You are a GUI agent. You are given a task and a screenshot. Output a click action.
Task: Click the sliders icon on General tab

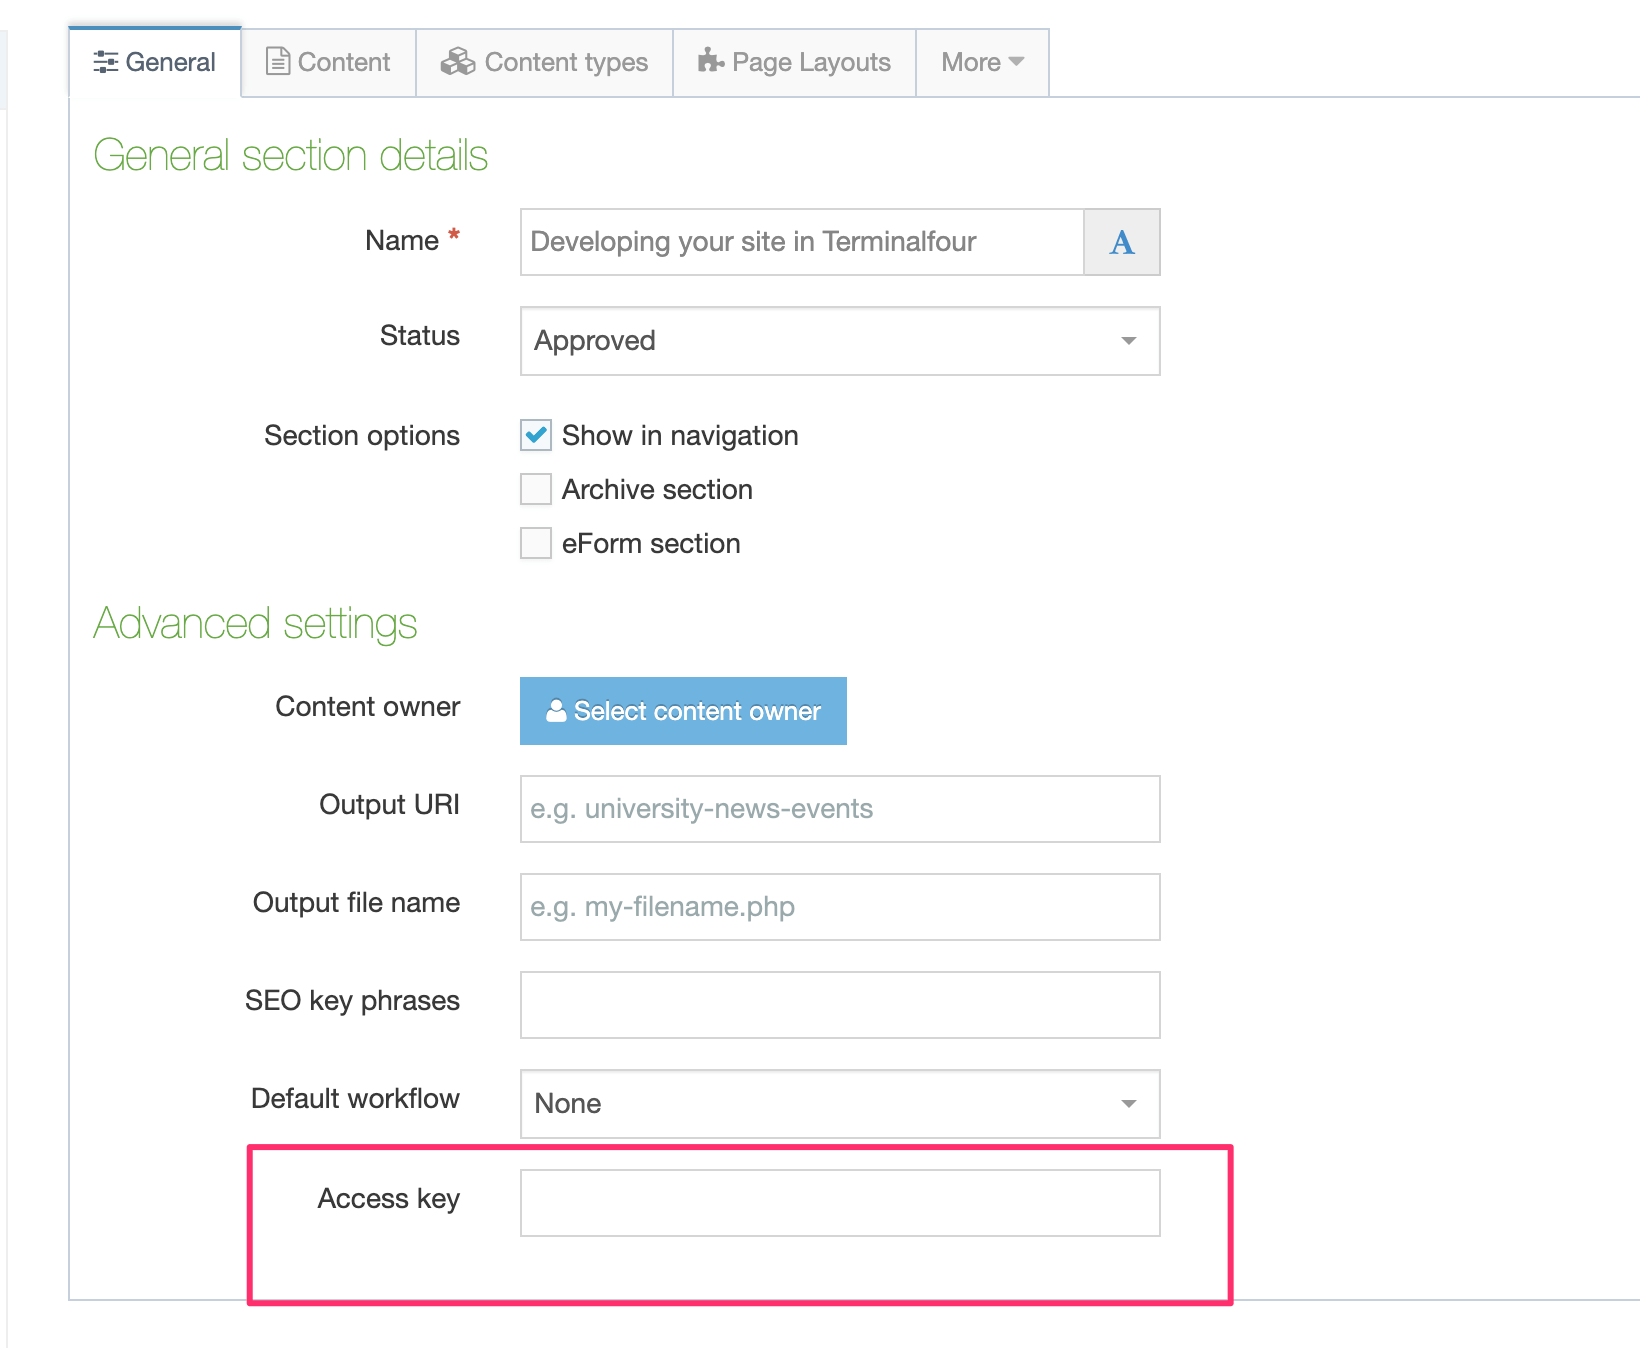point(105,62)
